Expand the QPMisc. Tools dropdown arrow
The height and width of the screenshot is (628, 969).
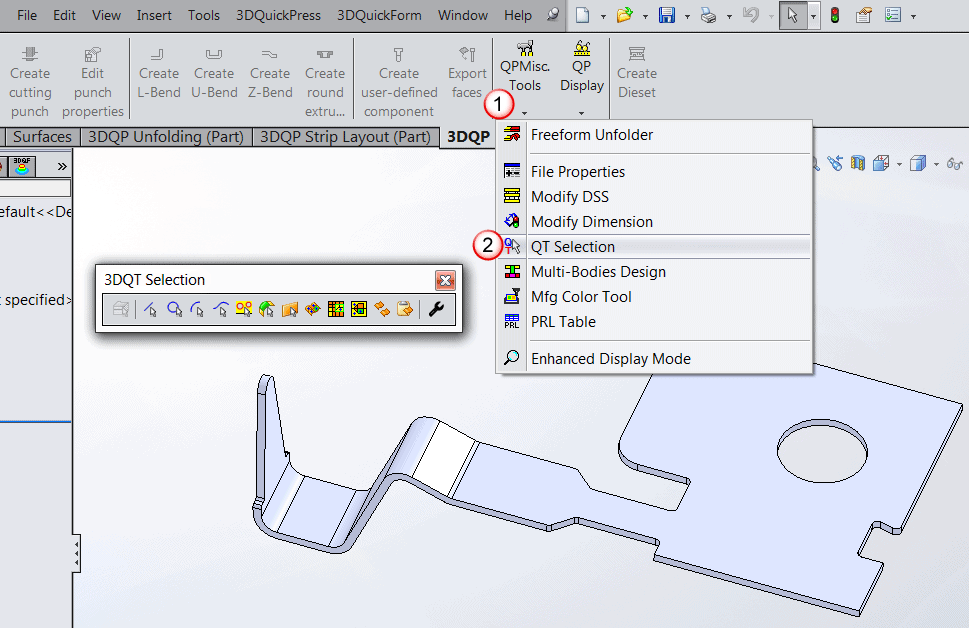(x=524, y=113)
